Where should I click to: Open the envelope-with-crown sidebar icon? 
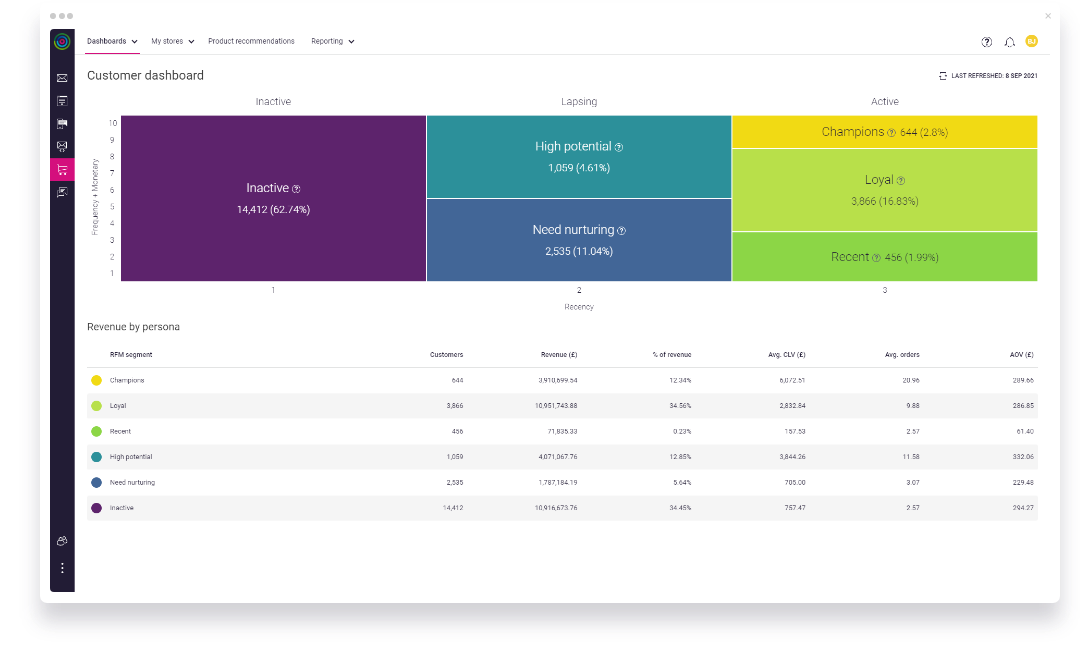pyautogui.click(x=62, y=145)
